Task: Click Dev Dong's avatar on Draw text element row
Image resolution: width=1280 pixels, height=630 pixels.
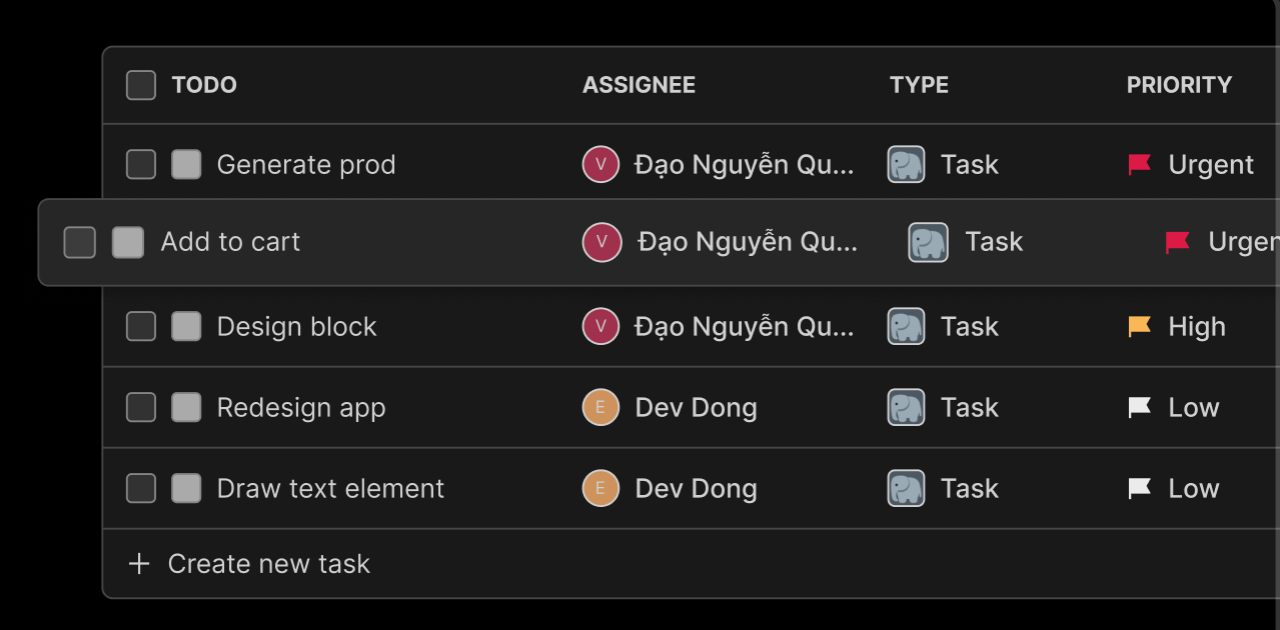Action: coord(600,488)
